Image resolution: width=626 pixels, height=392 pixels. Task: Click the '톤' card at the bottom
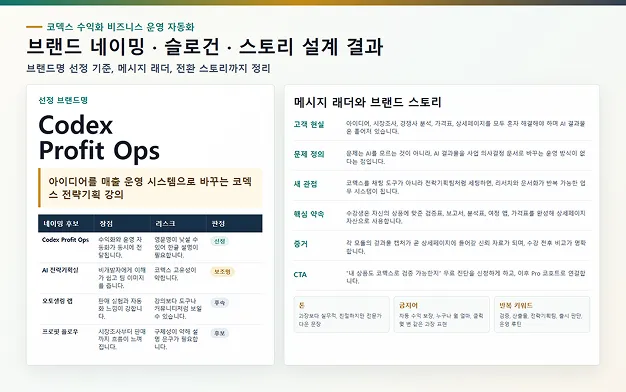(x=341, y=315)
